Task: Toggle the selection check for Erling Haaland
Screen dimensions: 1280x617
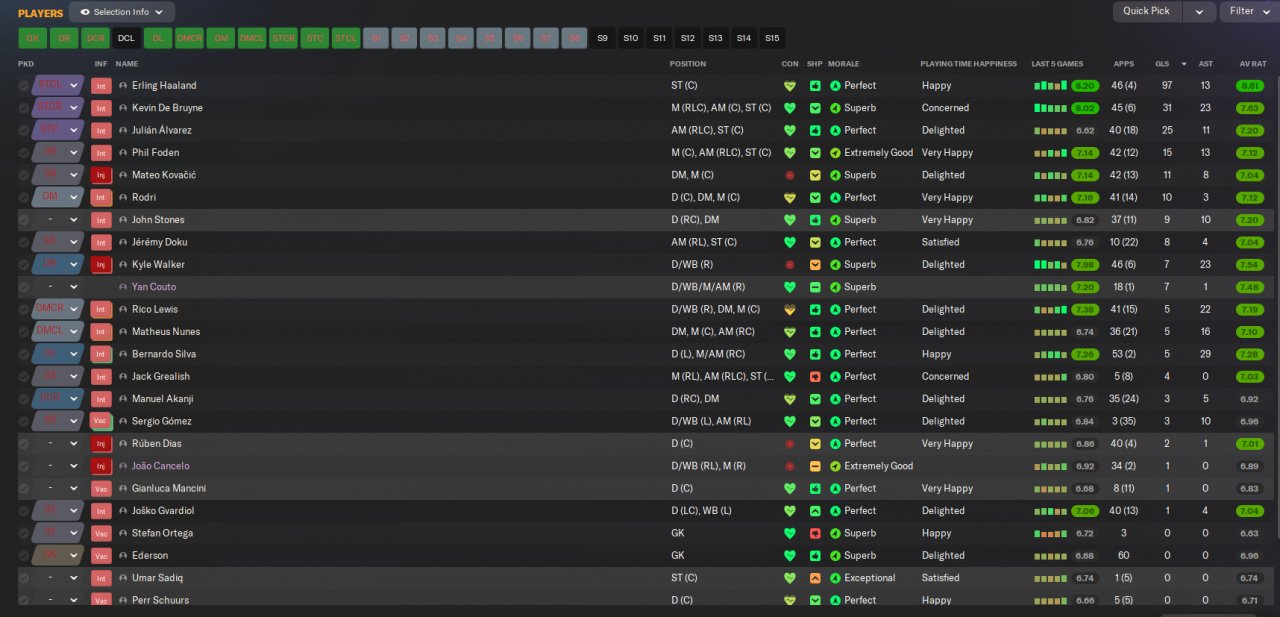Action: tap(24, 86)
